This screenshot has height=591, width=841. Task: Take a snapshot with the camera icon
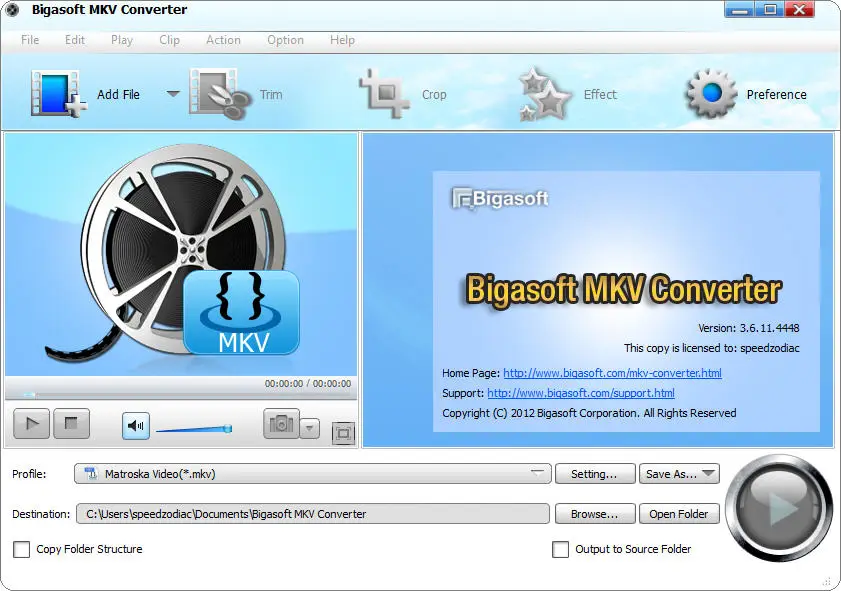[281, 424]
